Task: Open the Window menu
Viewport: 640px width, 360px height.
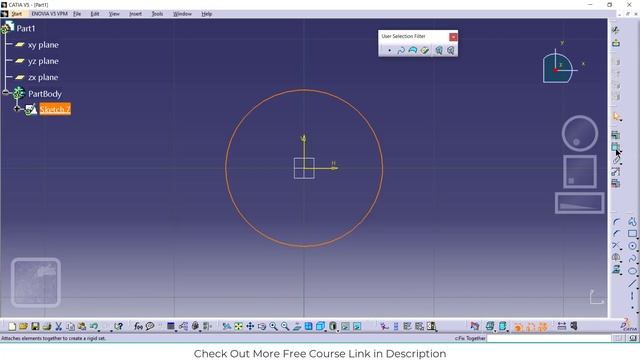Action: pos(182,14)
